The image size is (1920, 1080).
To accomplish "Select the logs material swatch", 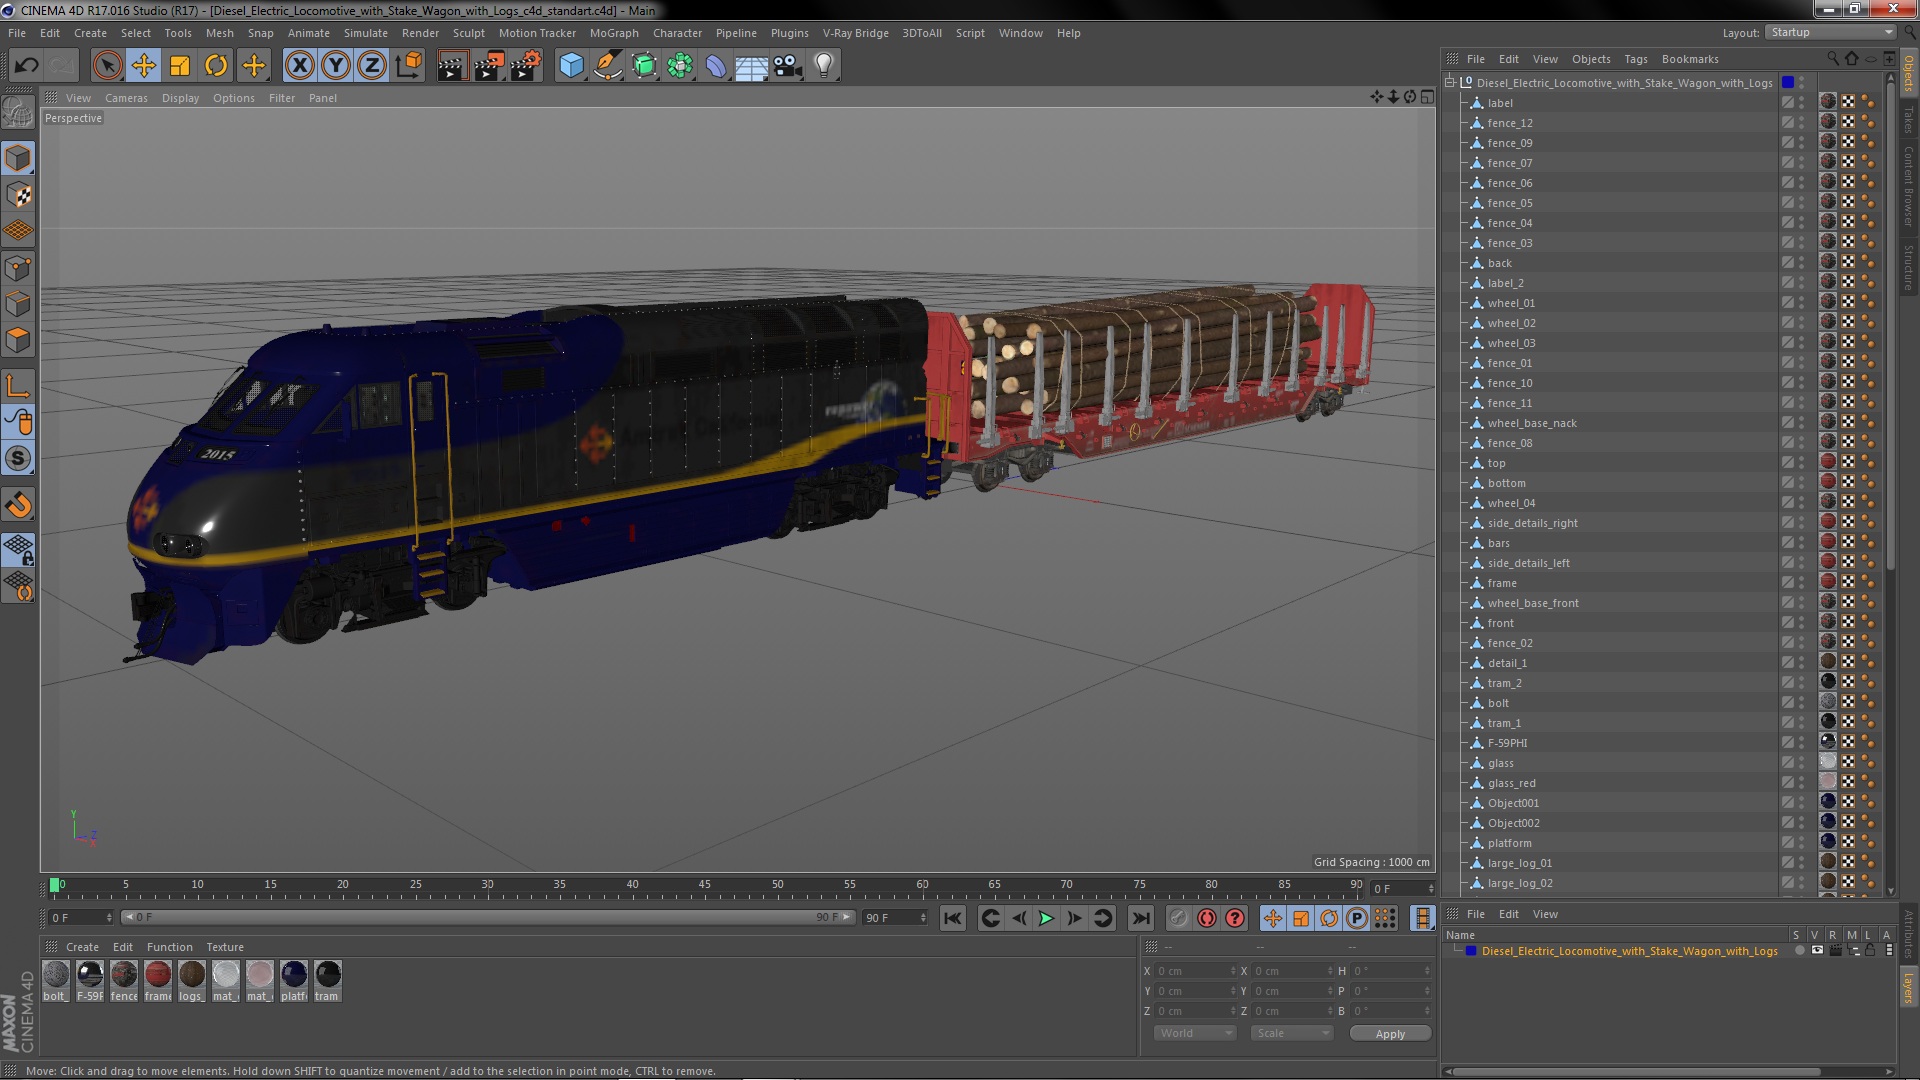I will [192, 975].
